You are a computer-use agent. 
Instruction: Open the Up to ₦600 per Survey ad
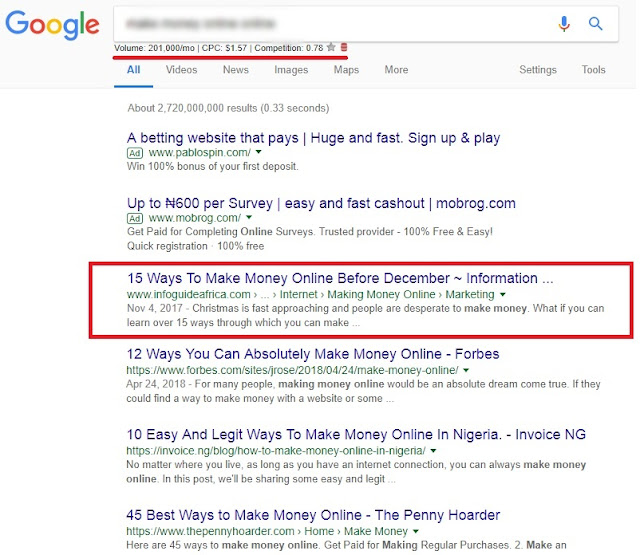click(x=321, y=203)
